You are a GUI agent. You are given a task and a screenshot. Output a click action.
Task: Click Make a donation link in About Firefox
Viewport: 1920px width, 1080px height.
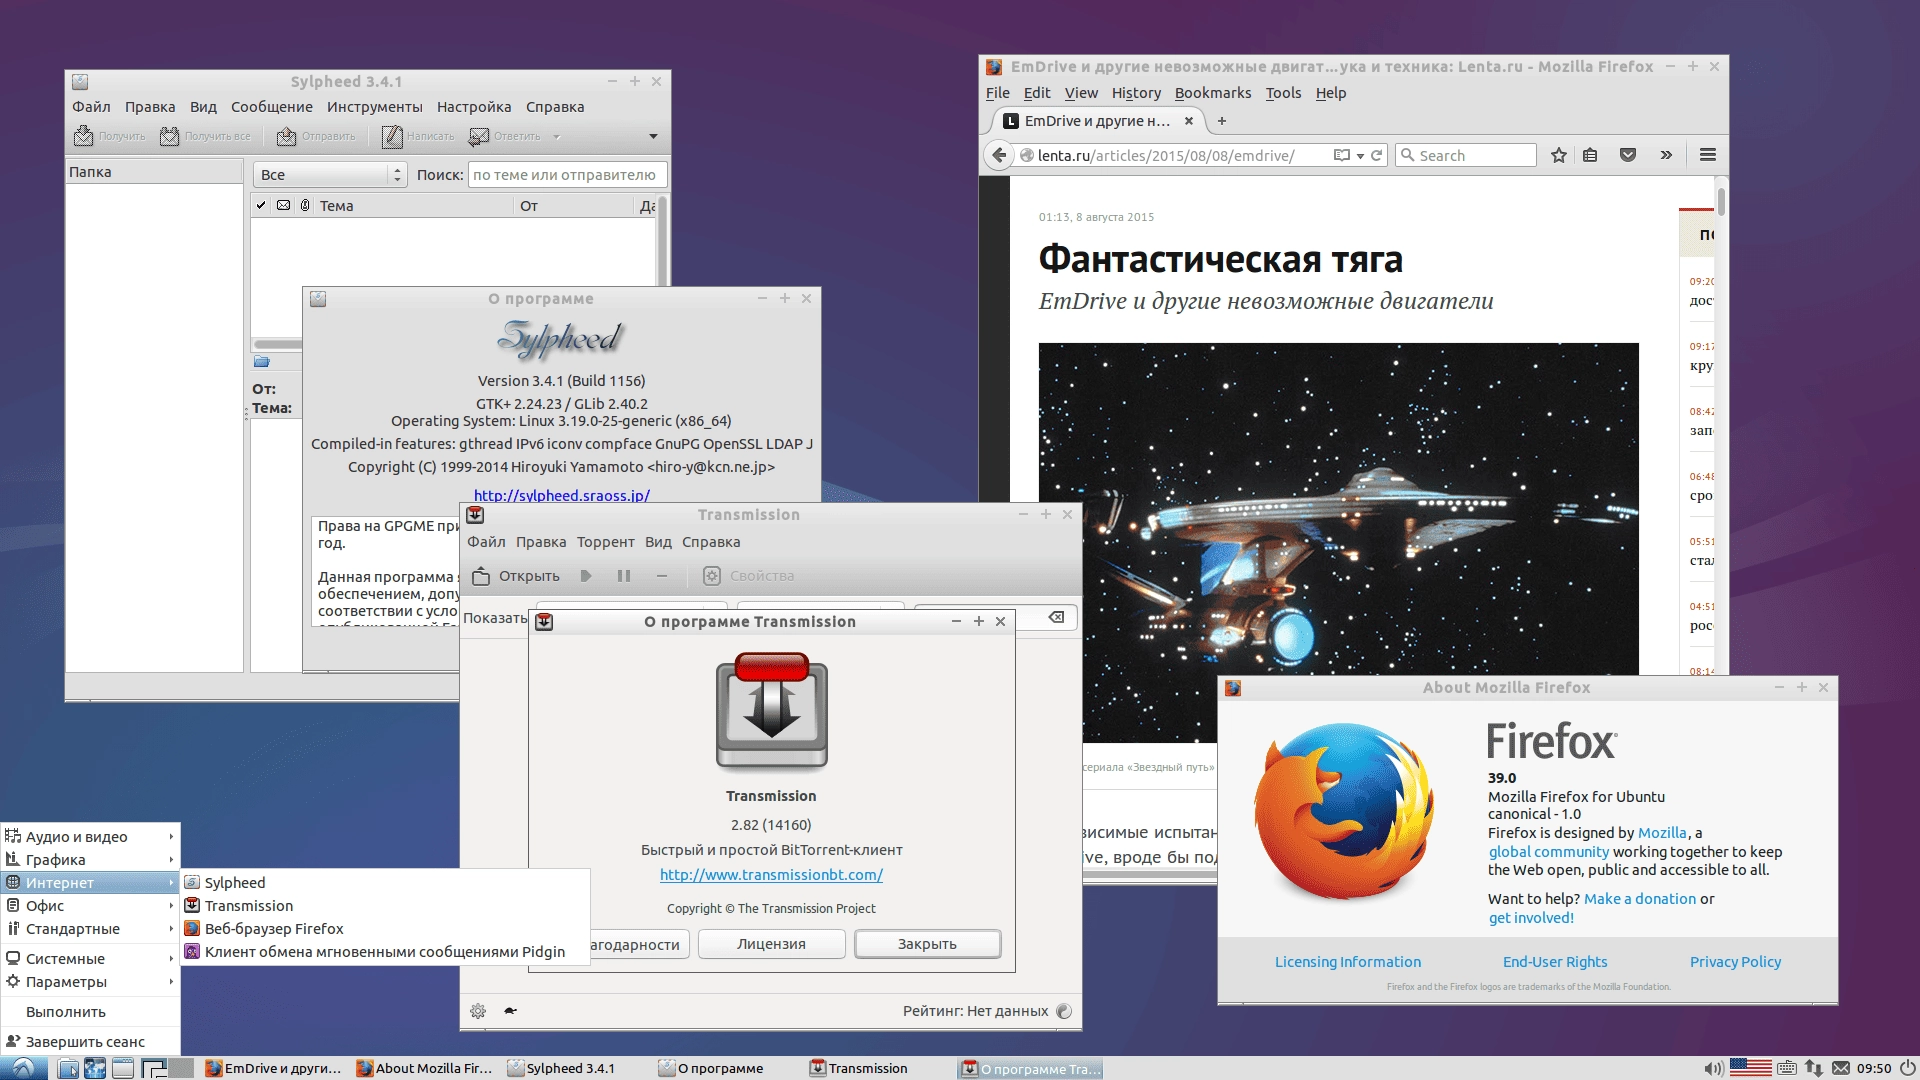pyautogui.click(x=1640, y=899)
